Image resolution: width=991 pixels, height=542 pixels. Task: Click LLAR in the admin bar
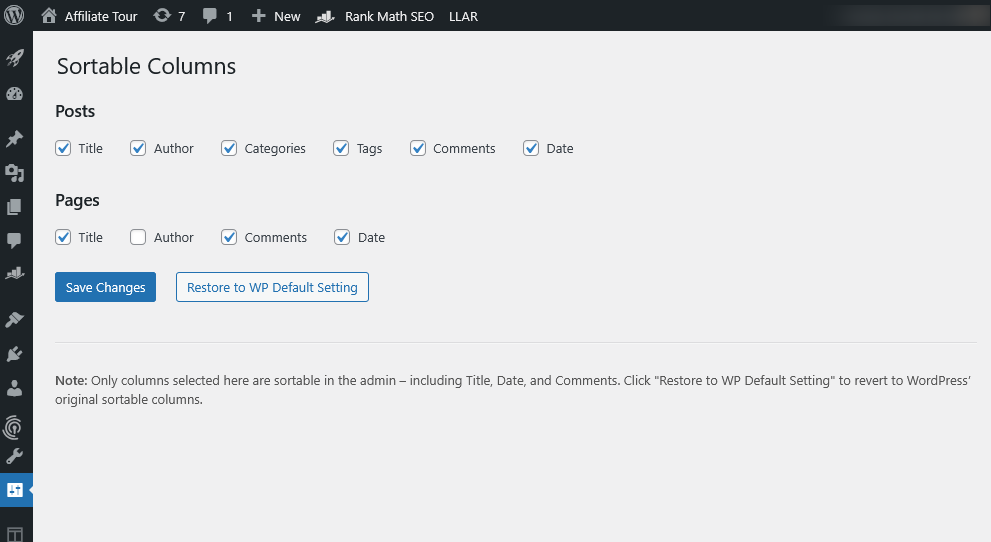(463, 16)
